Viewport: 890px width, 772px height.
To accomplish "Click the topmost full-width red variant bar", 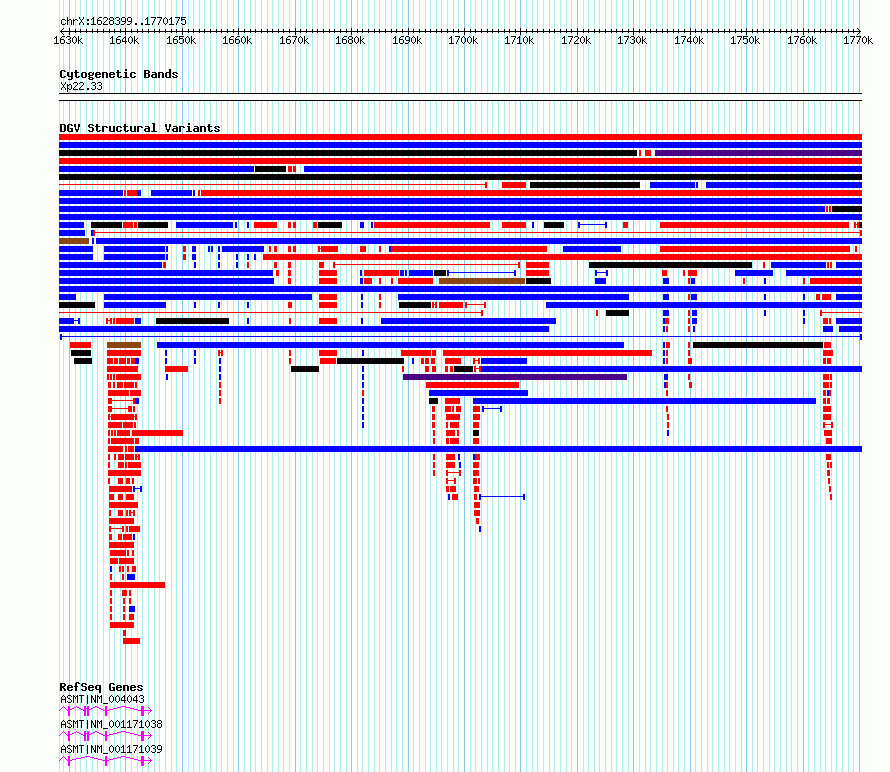I will [x=460, y=137].
